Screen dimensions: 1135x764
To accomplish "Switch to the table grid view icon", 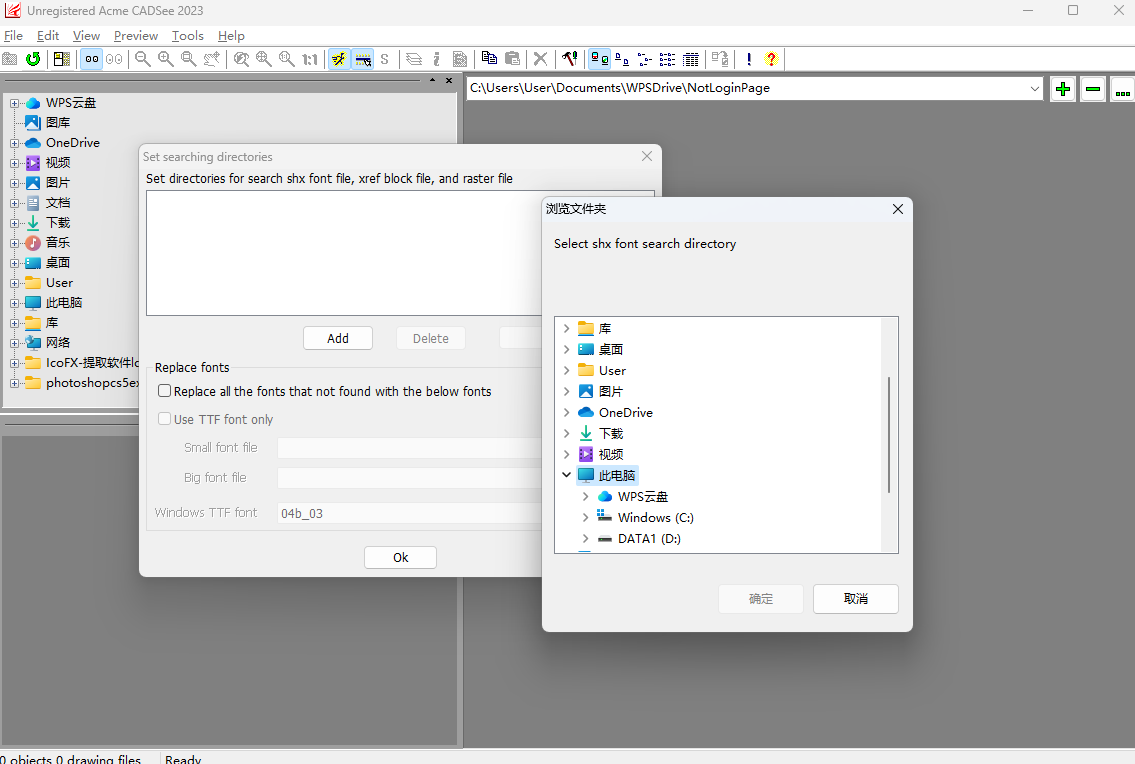I will coord(691,59).
